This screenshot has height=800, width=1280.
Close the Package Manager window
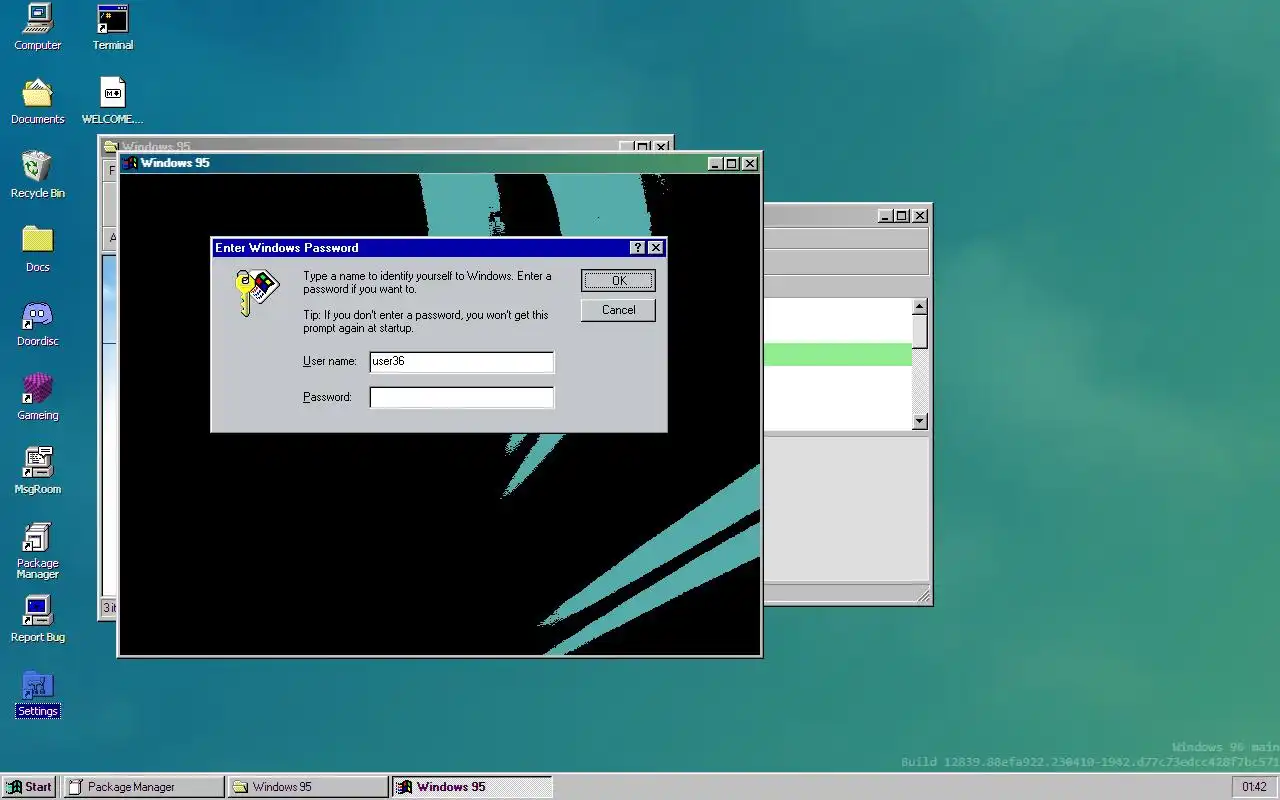click(920, 216)
